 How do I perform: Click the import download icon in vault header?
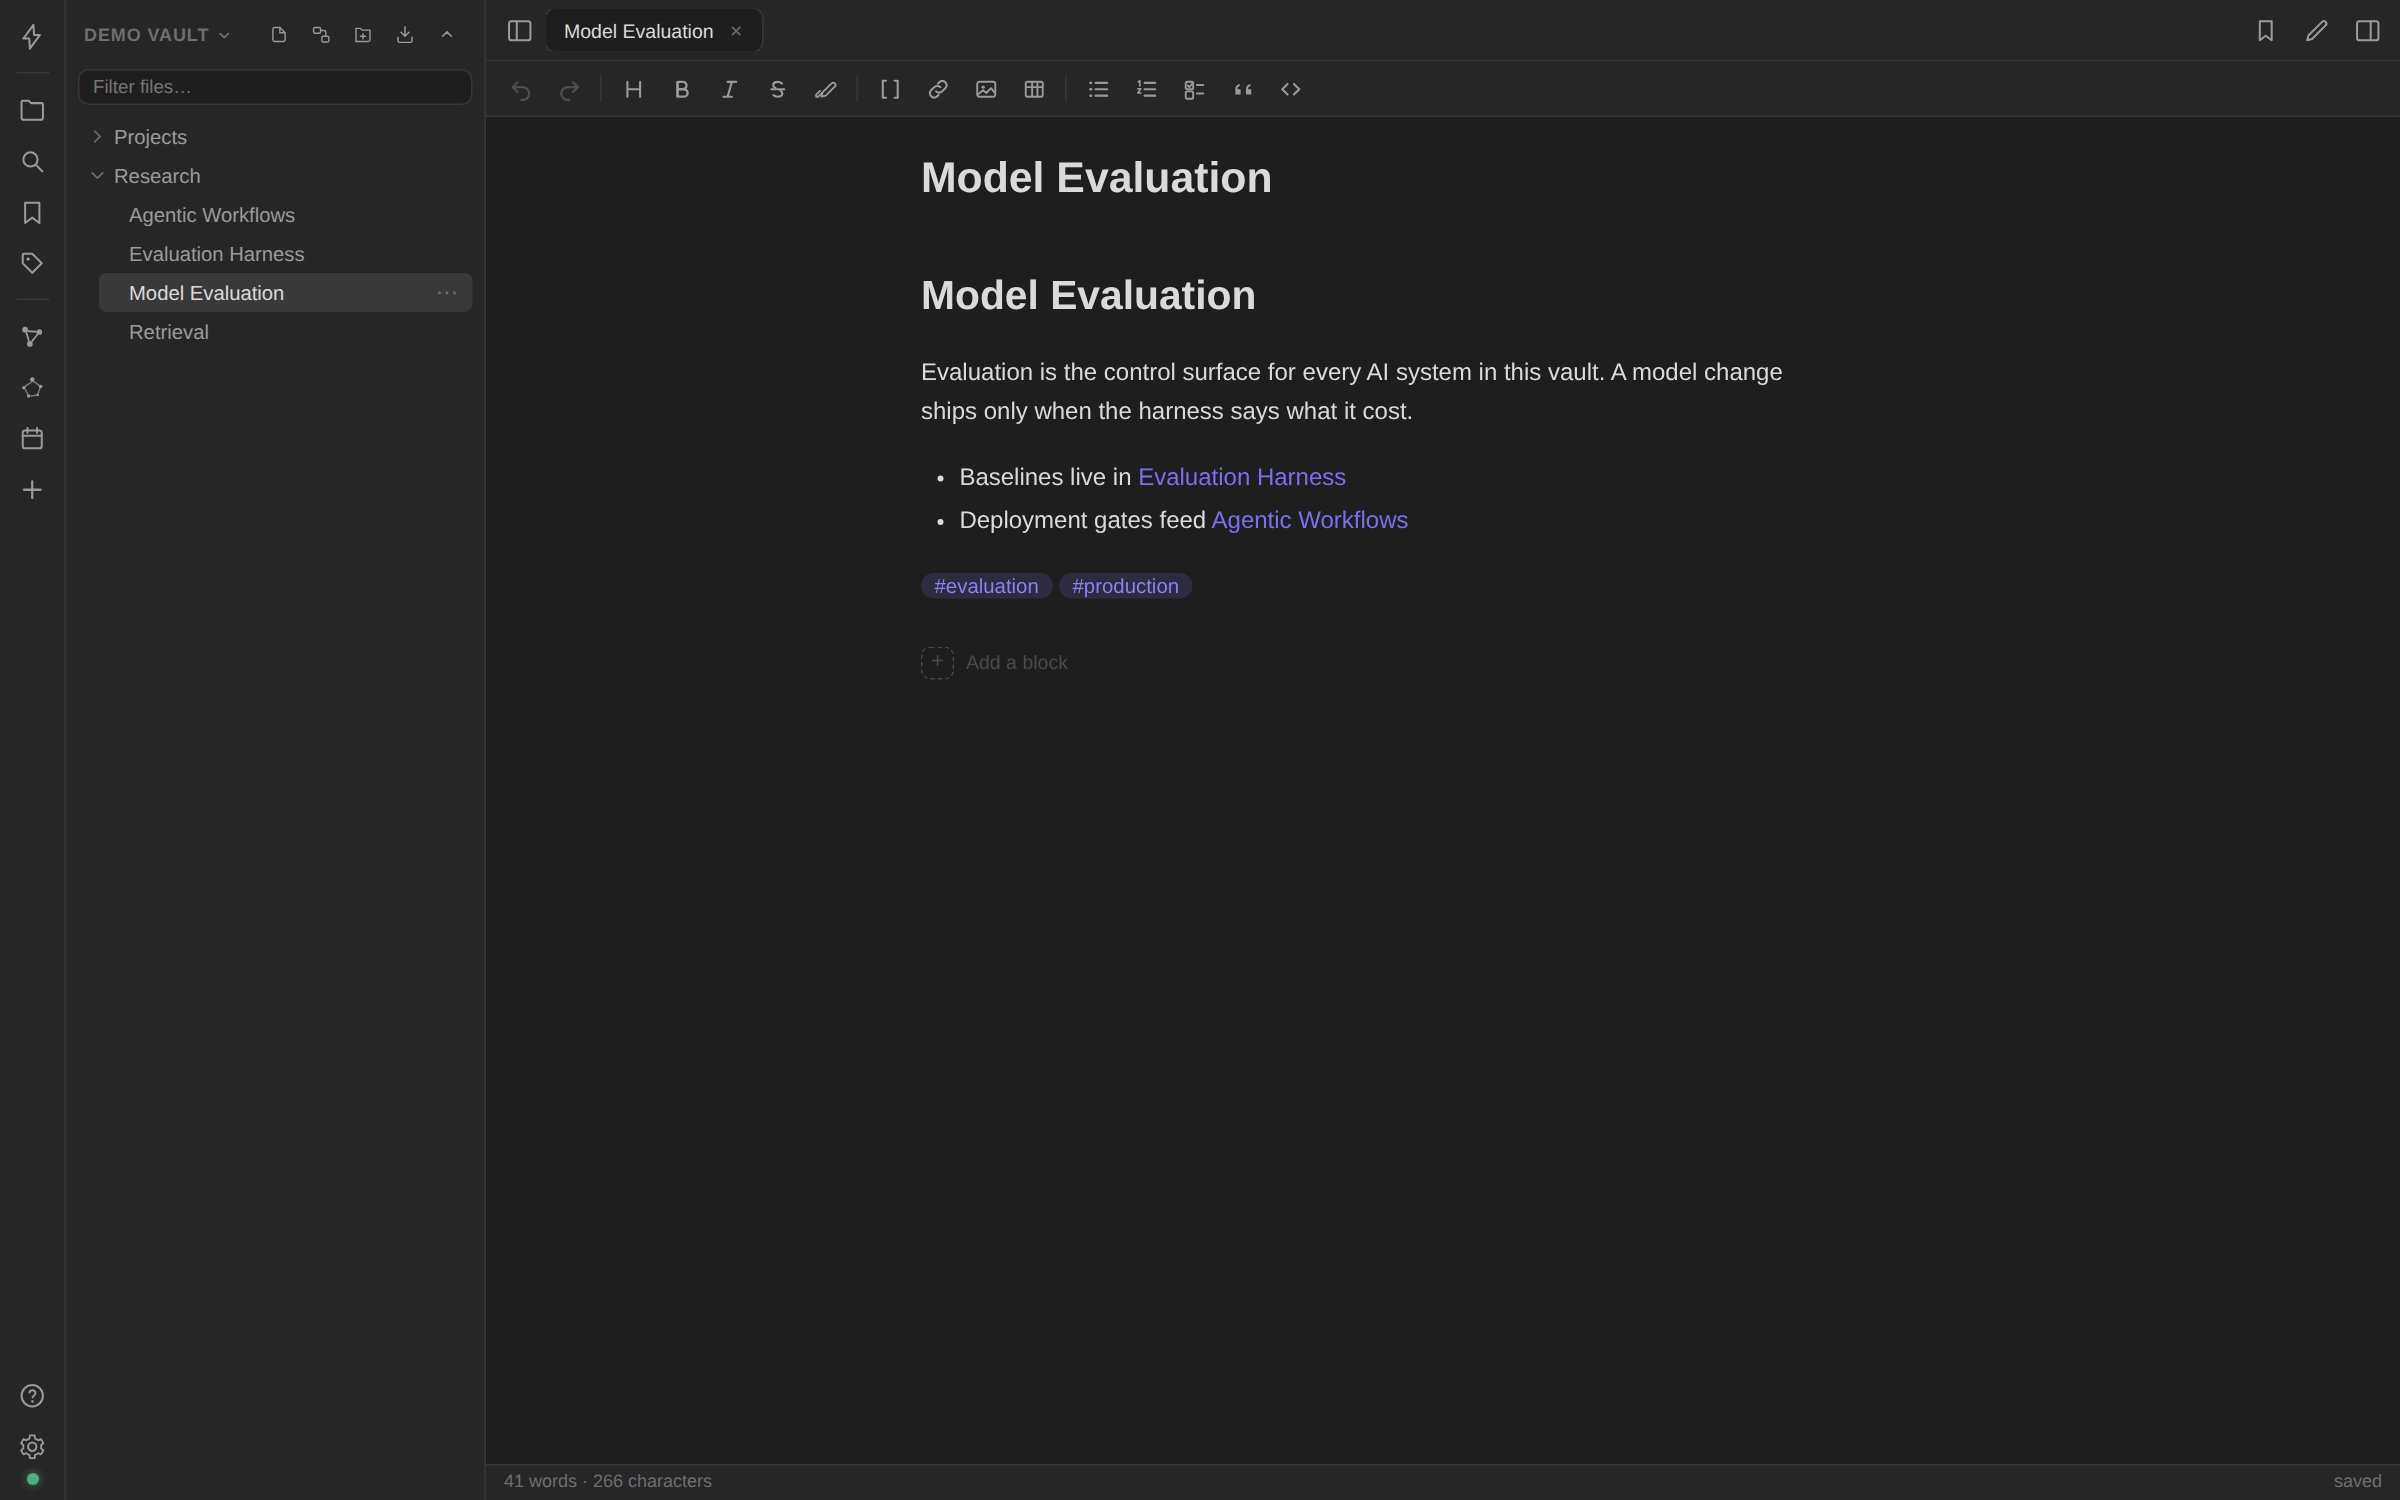coord(405,35)
